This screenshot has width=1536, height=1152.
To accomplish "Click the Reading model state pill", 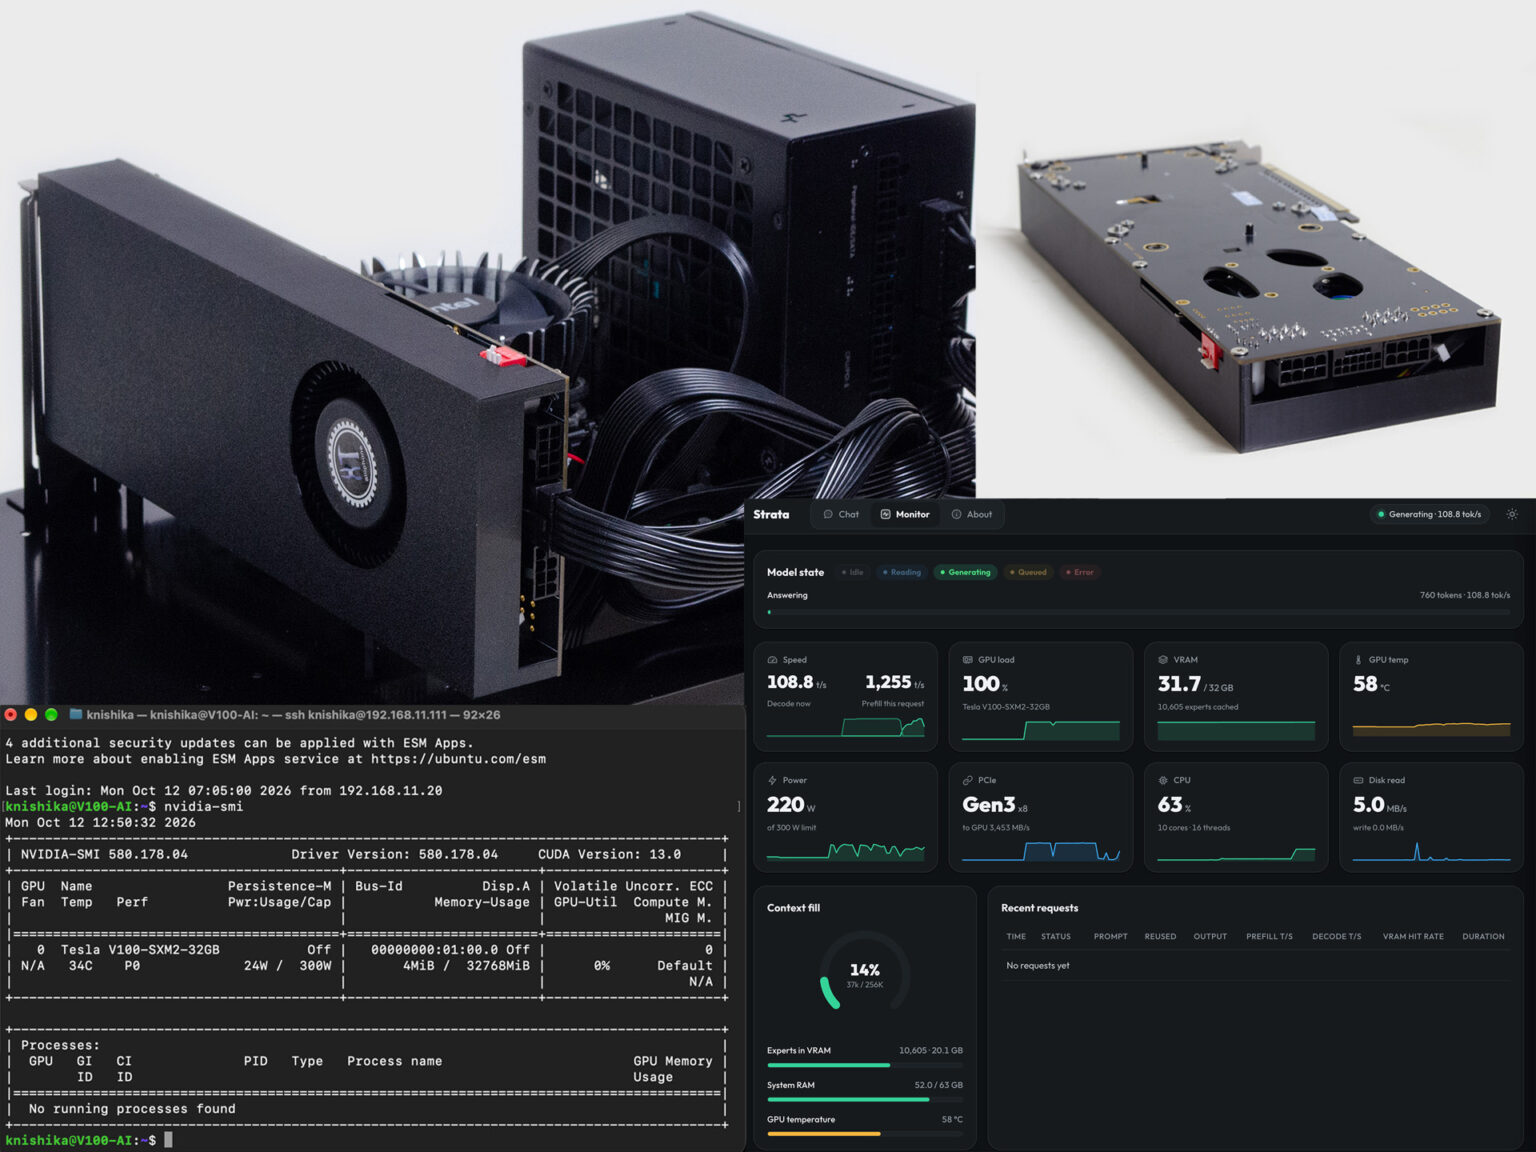I will [902, 572].
